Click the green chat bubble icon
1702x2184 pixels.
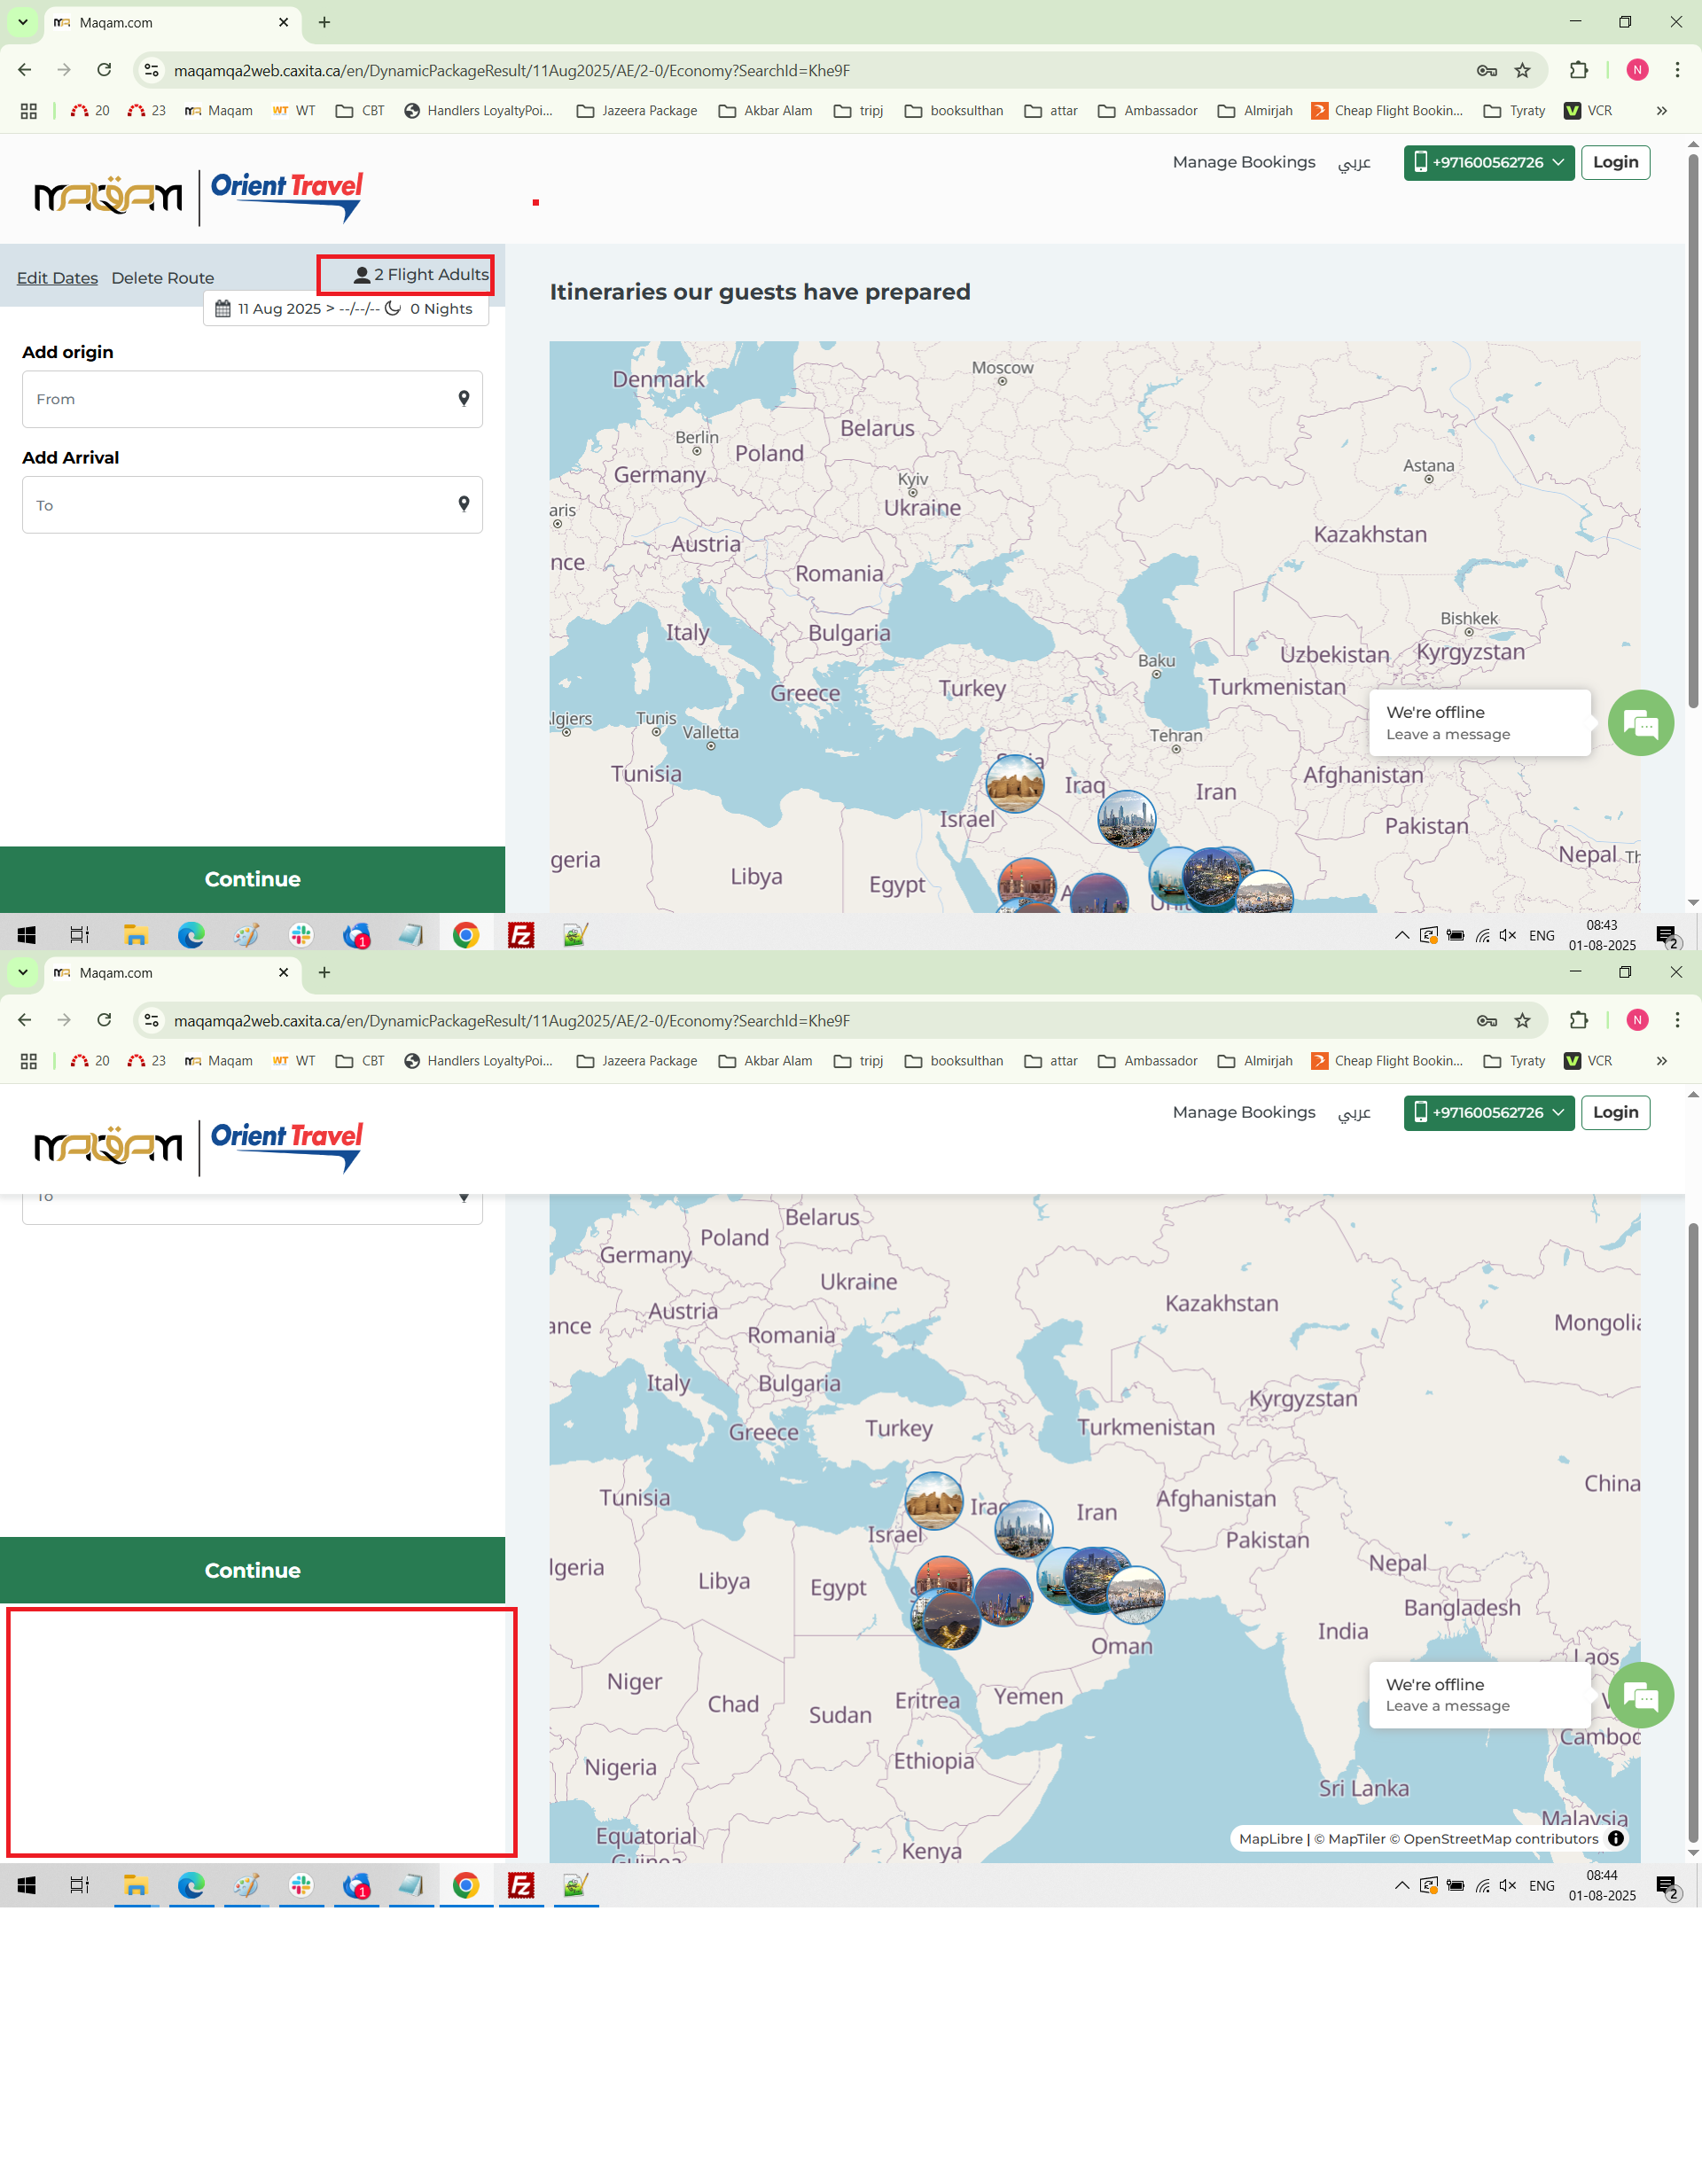[x=1640, y=722]
